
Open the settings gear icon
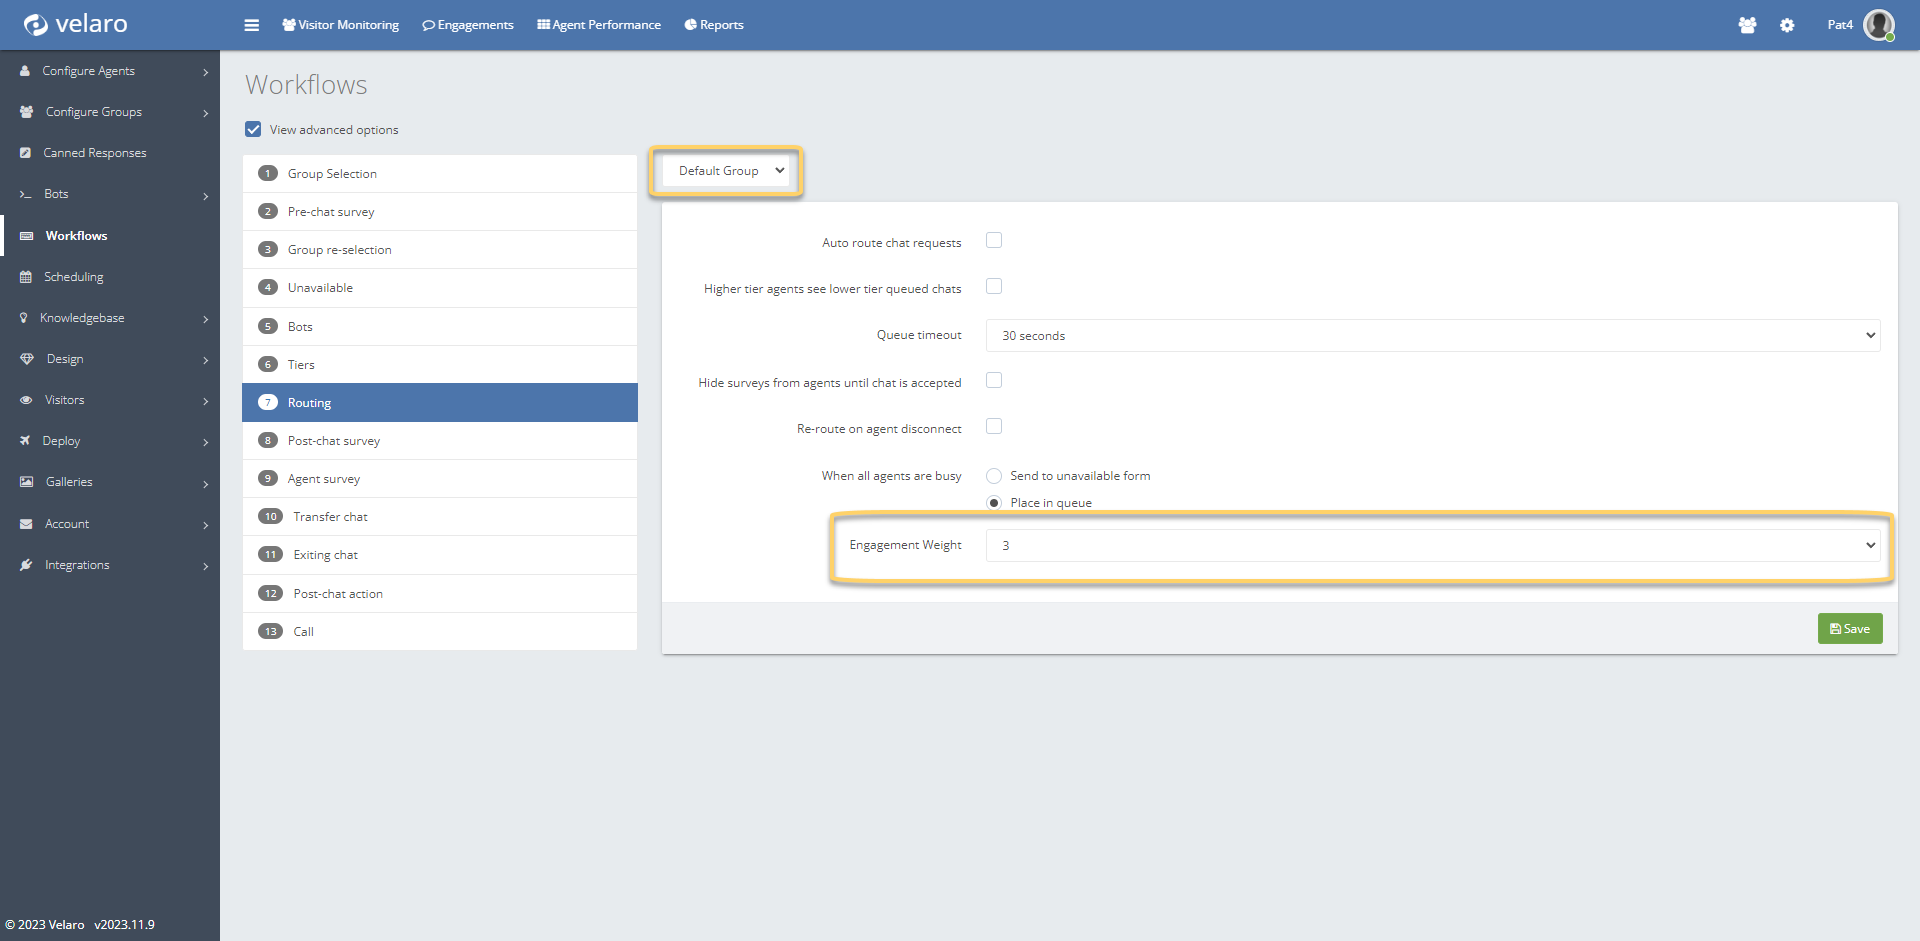(1787, 25)
